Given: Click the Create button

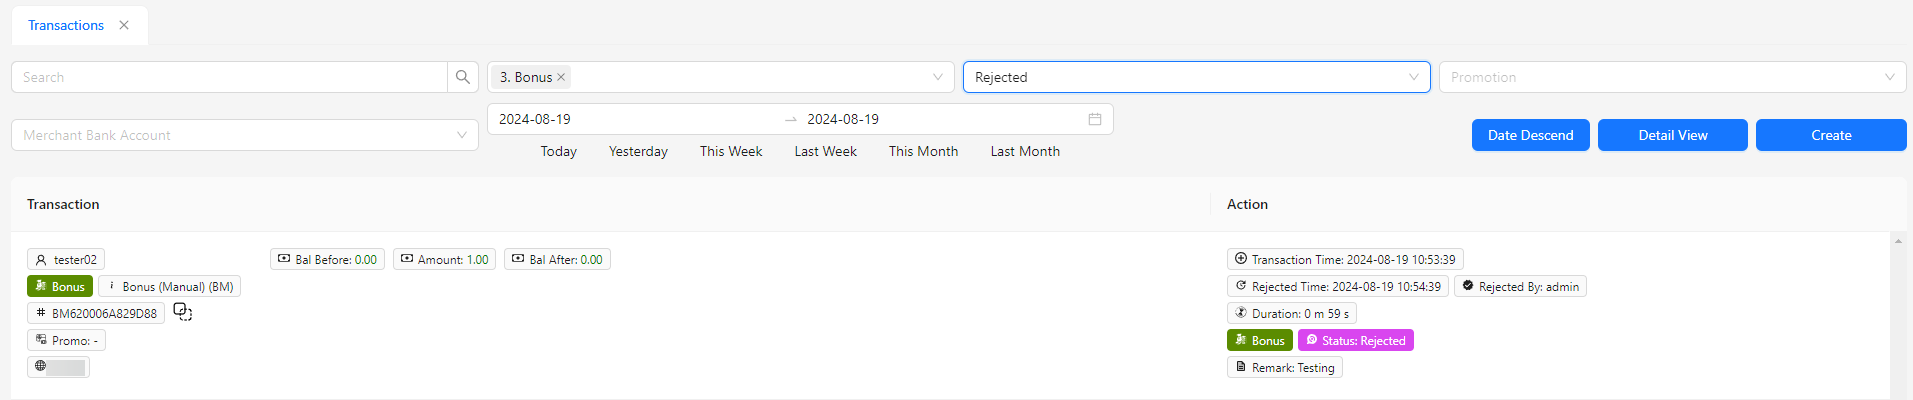Looking at the screenshot, I should click(1830, 135).
